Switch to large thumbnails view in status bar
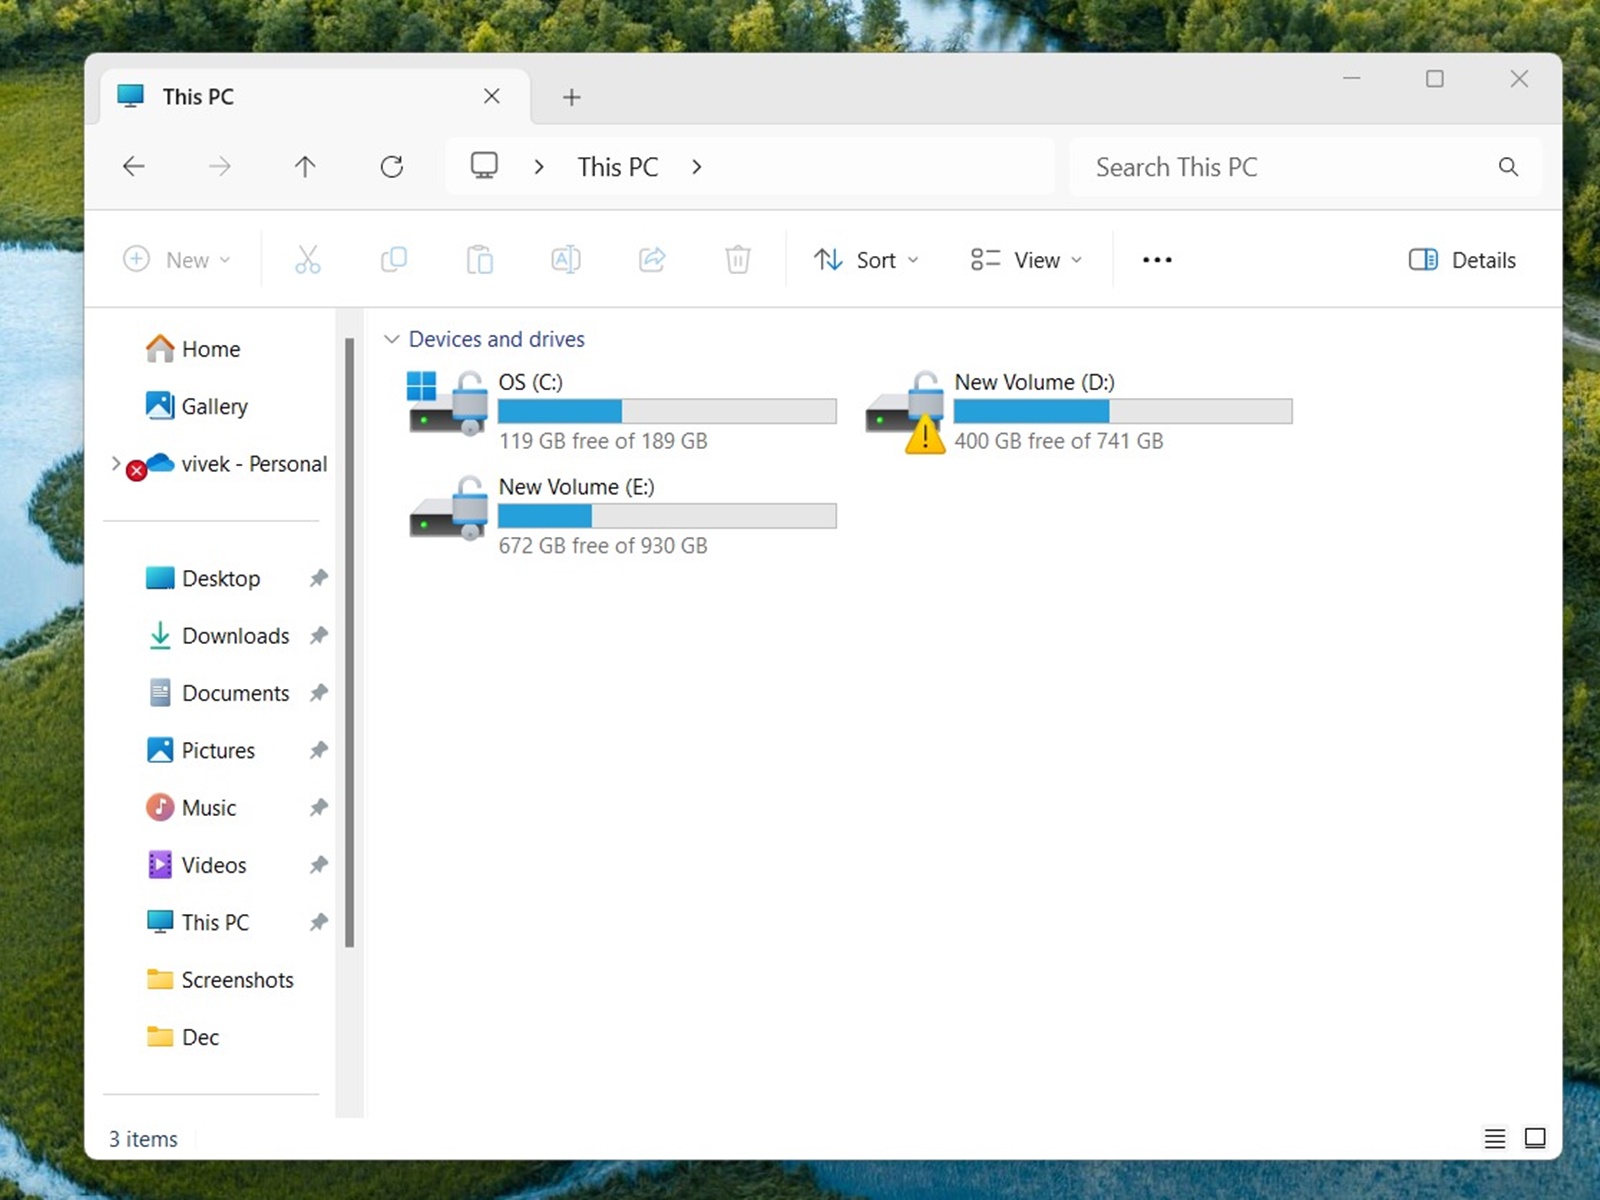The width and height of the screenshot is (1600, 1200). click(1536, 1138)
